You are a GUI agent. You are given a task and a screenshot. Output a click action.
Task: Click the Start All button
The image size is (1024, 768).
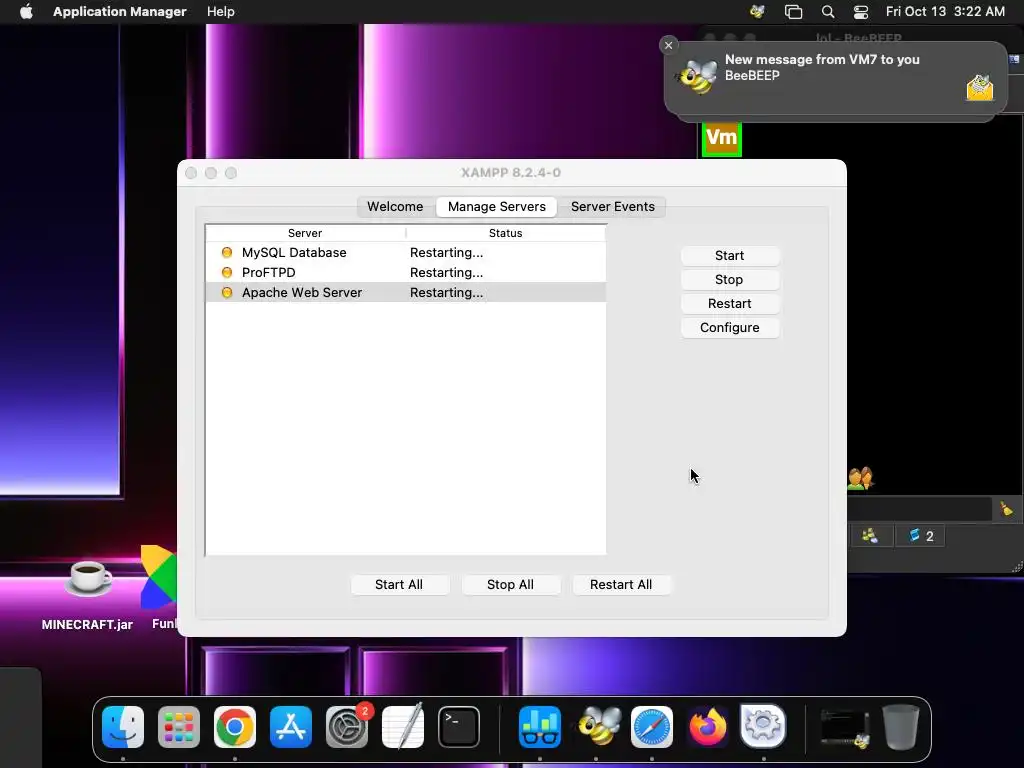point(399,584)
